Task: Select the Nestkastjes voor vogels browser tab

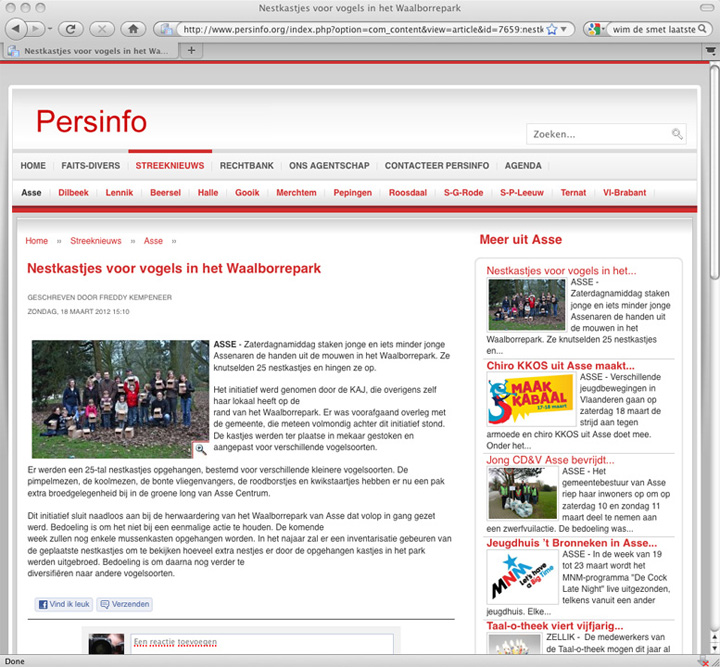Action: [90, 51]
